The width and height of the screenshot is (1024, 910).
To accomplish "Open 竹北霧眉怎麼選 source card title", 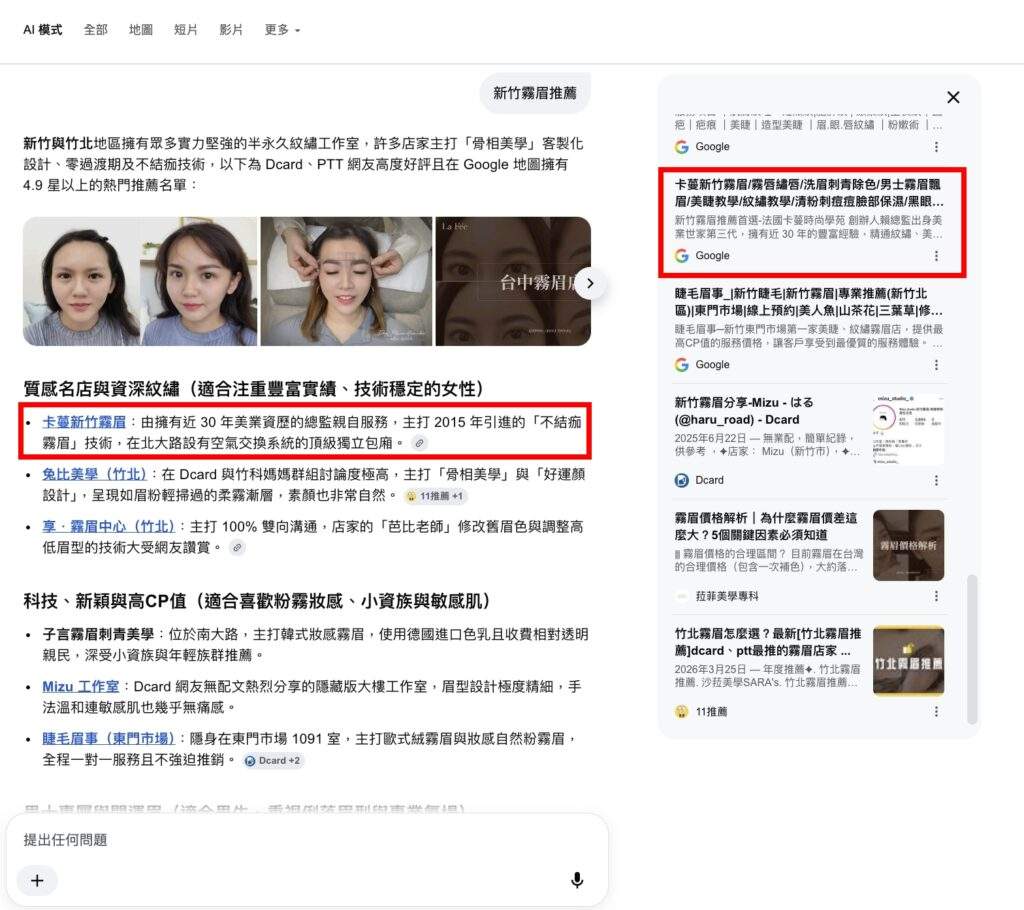I will click(768, 642).
